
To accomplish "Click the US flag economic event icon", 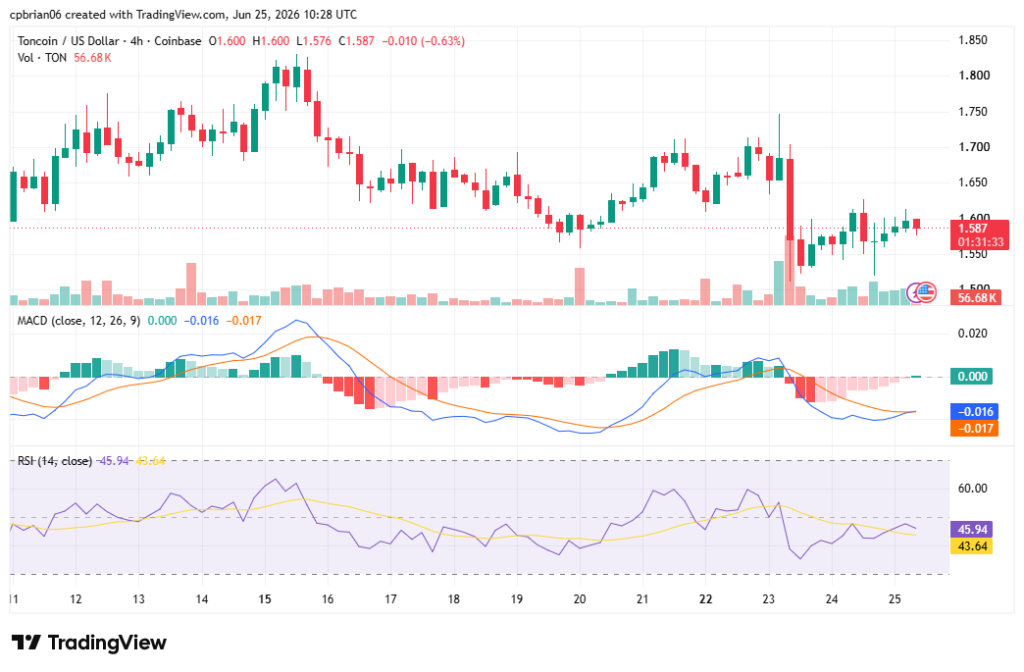I will tap(927, 292).
